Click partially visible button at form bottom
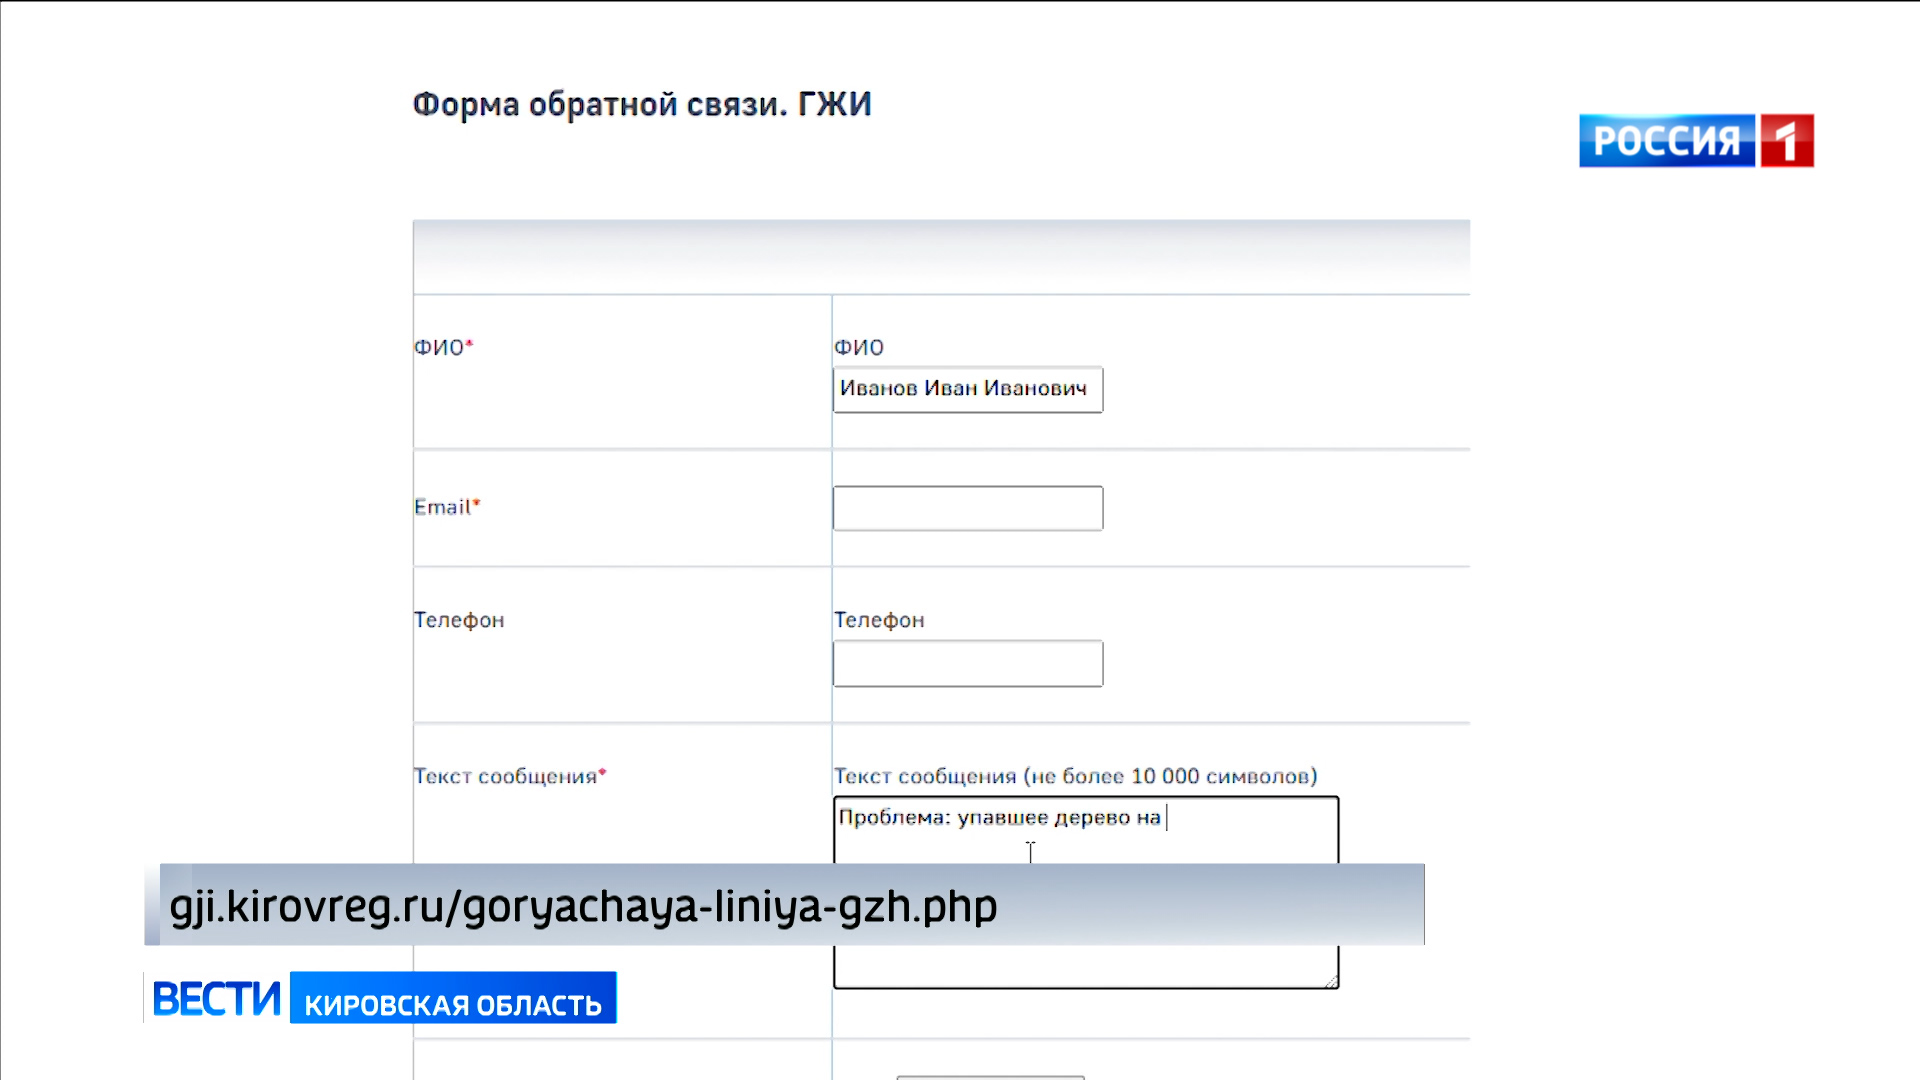 (x=990, y=1077)
